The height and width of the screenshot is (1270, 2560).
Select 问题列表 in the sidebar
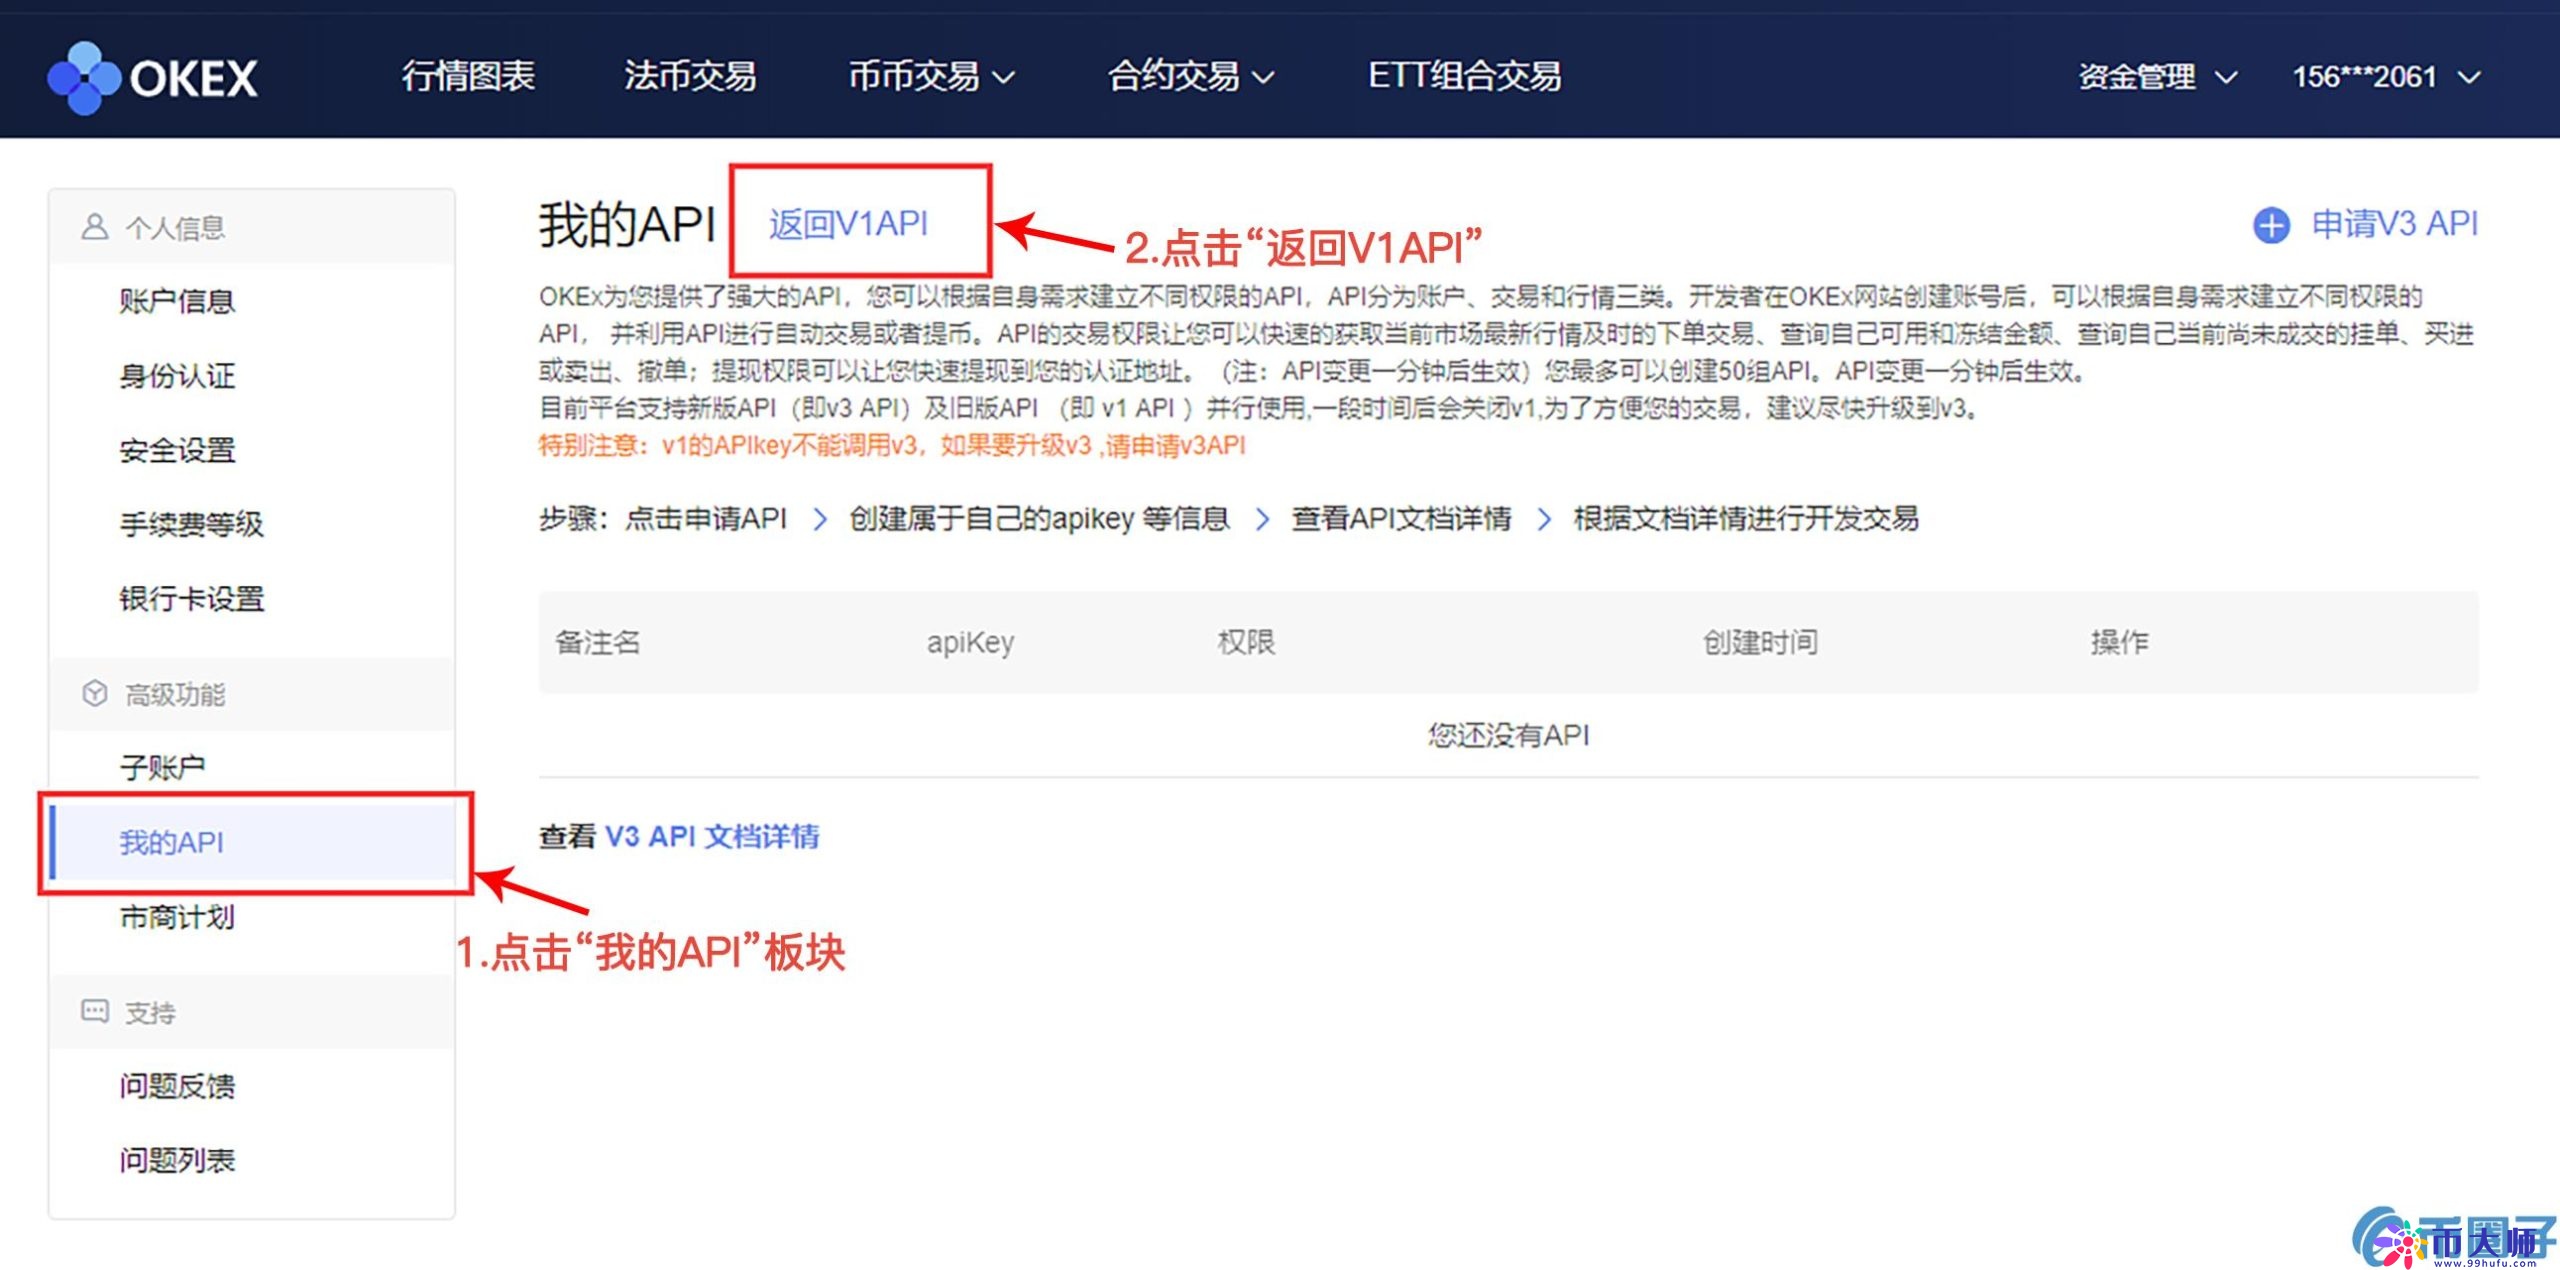(x=177, y=1160)
